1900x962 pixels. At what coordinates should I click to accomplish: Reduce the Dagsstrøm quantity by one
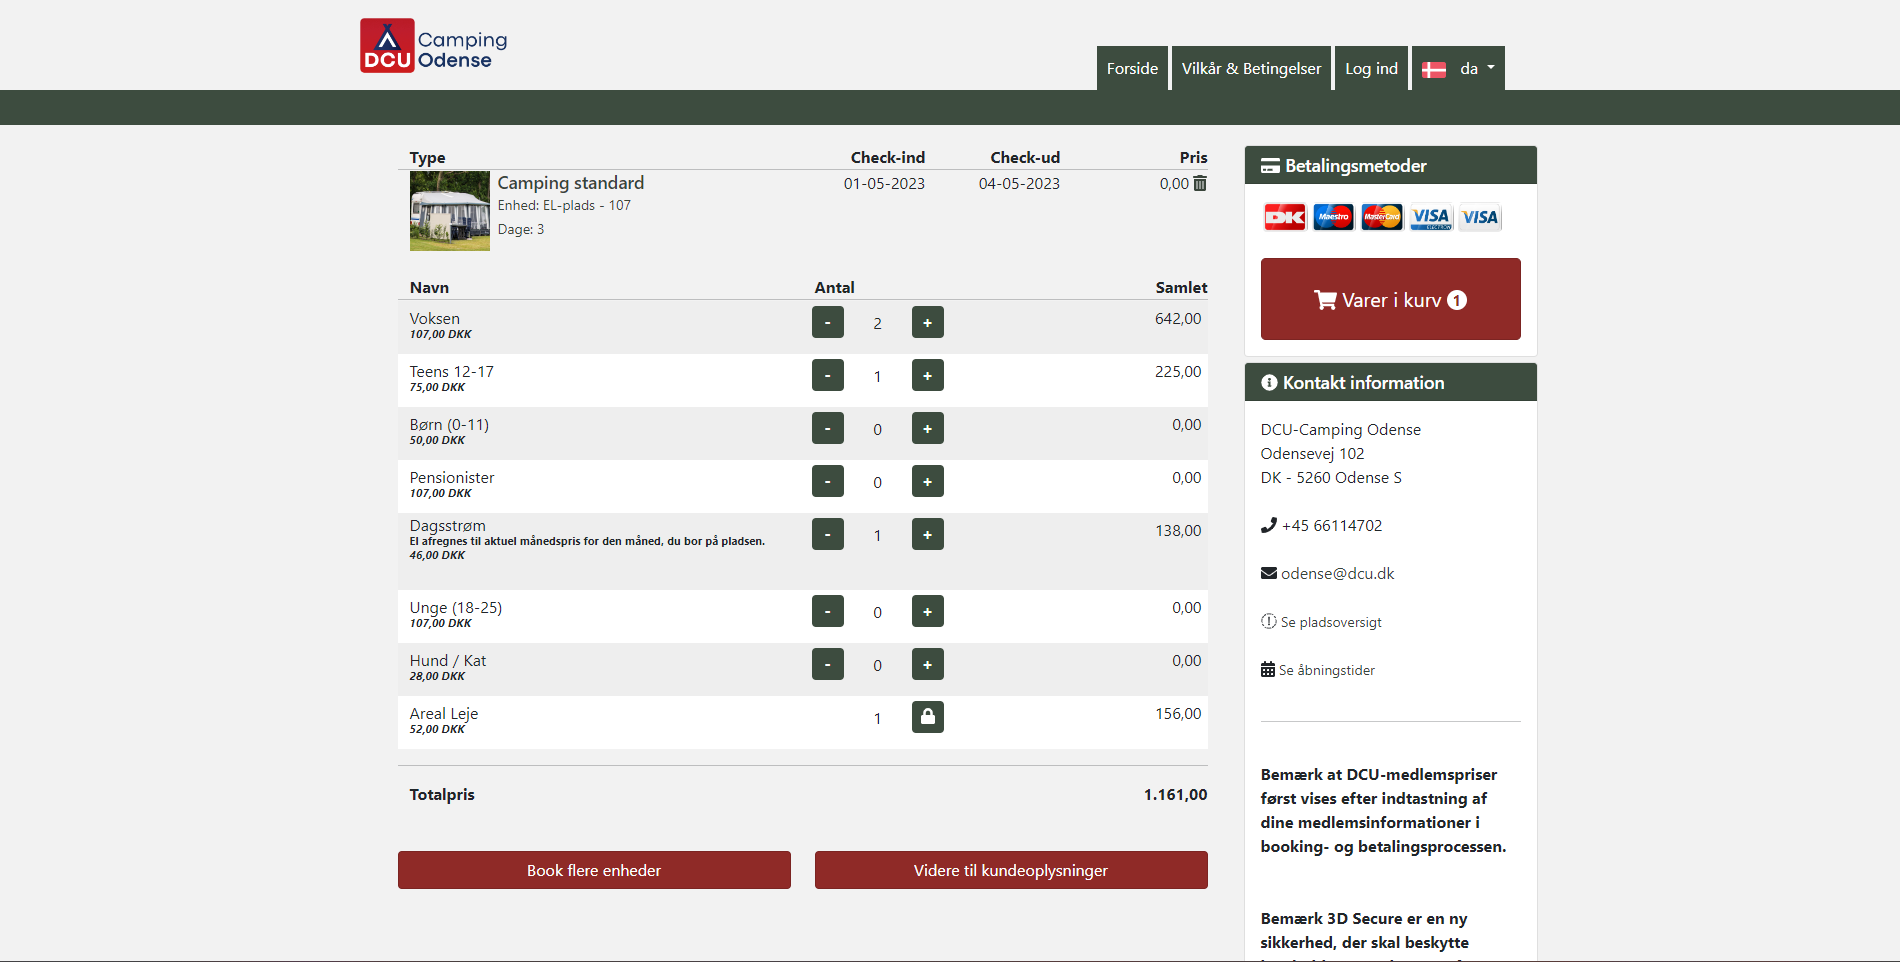click(827, 535)
